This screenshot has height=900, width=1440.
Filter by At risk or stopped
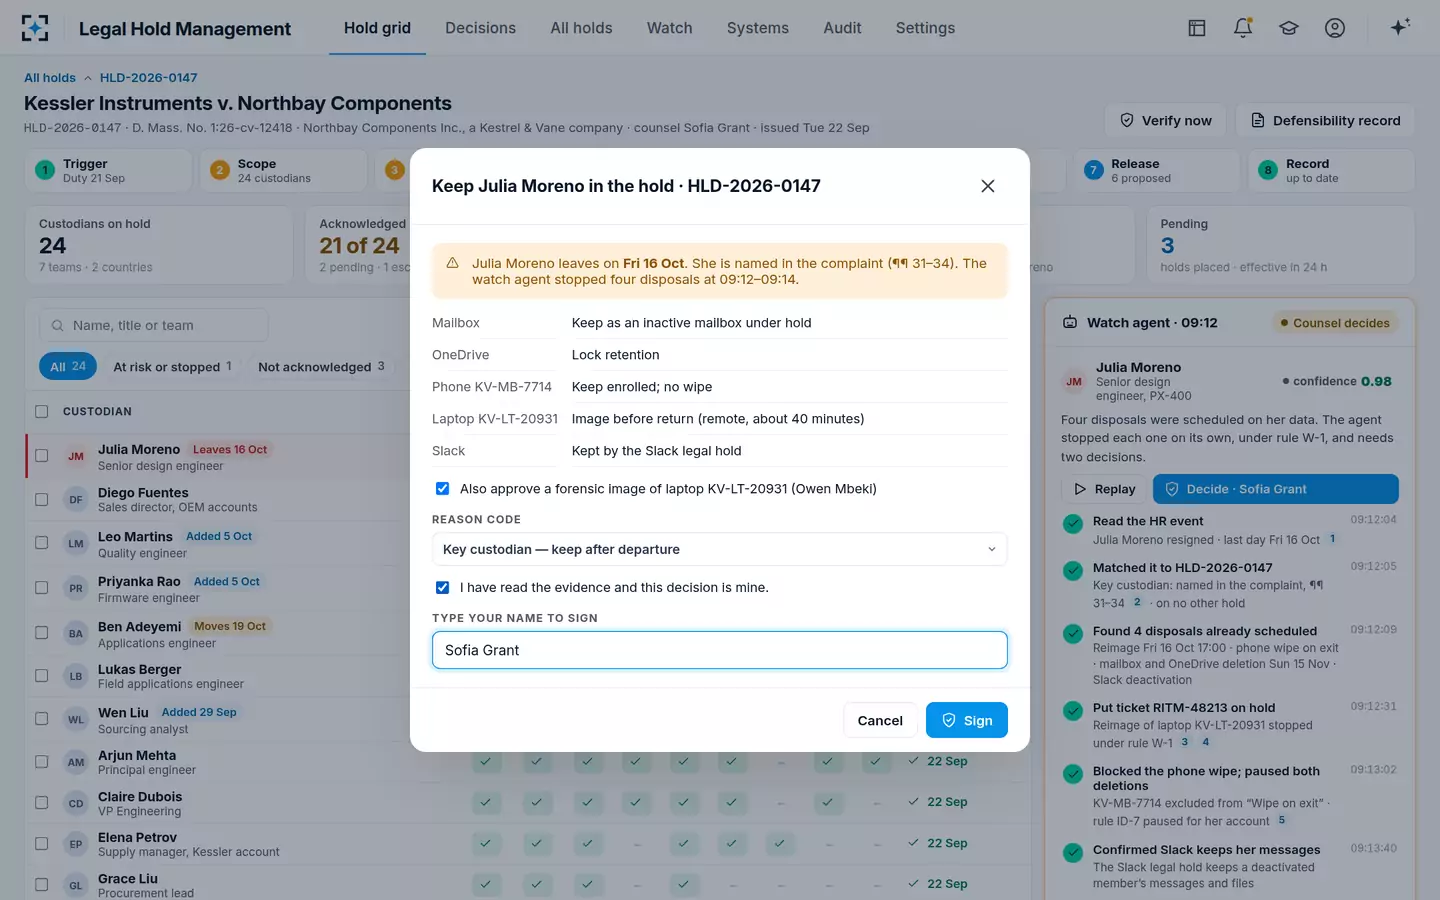click(x=172, y=367)
